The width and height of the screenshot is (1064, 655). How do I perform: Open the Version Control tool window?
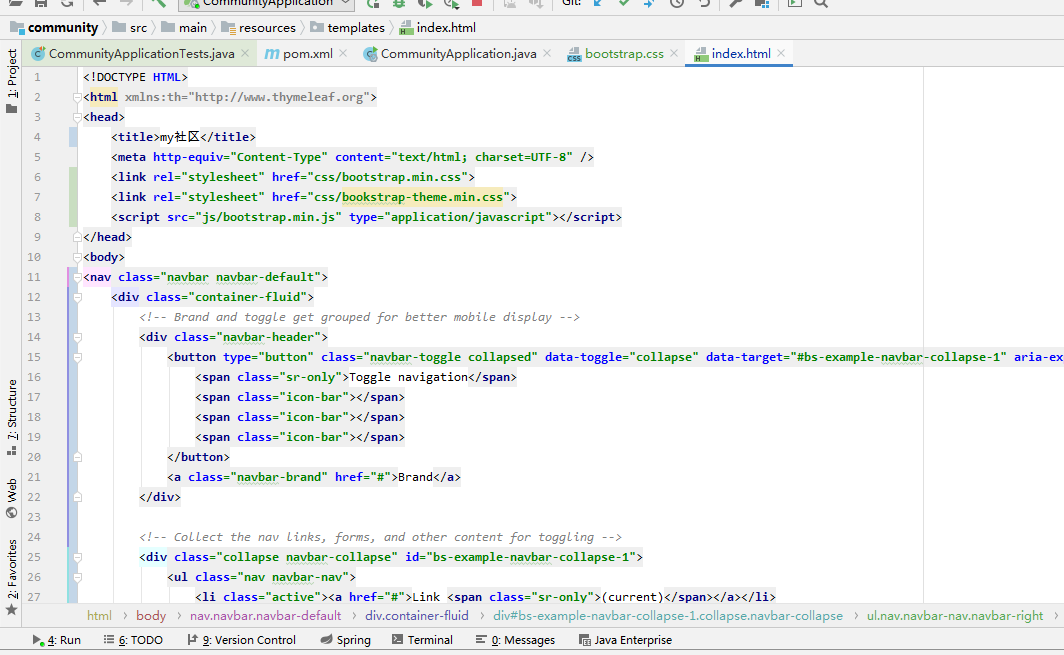(x=242, y=640)
